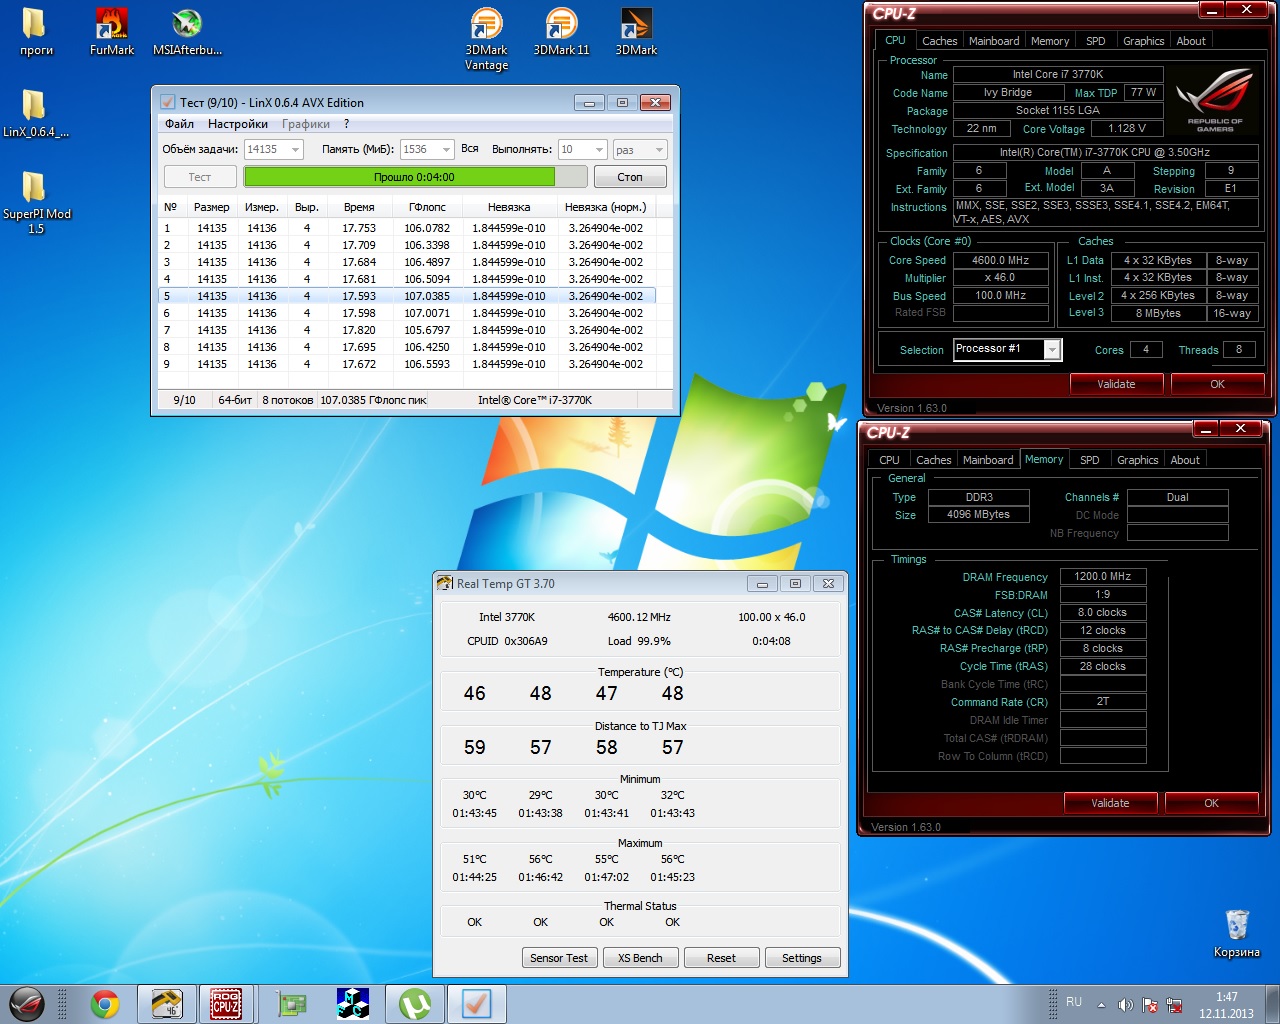Click the ROG CPU-Z taskbar button
This screenshot has height=1024, width=1280.
click(x=226, y=1003)
